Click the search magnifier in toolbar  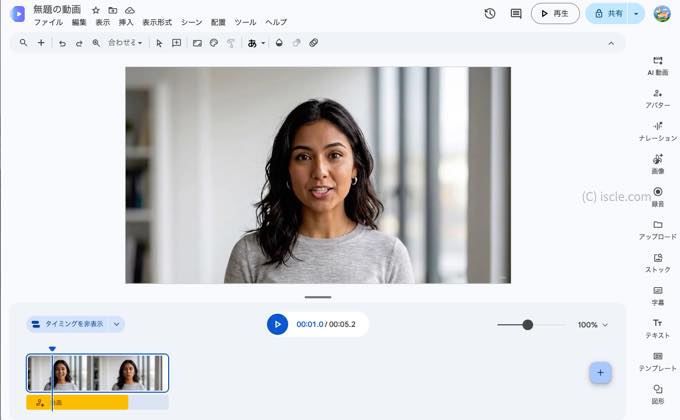[23, 43]
